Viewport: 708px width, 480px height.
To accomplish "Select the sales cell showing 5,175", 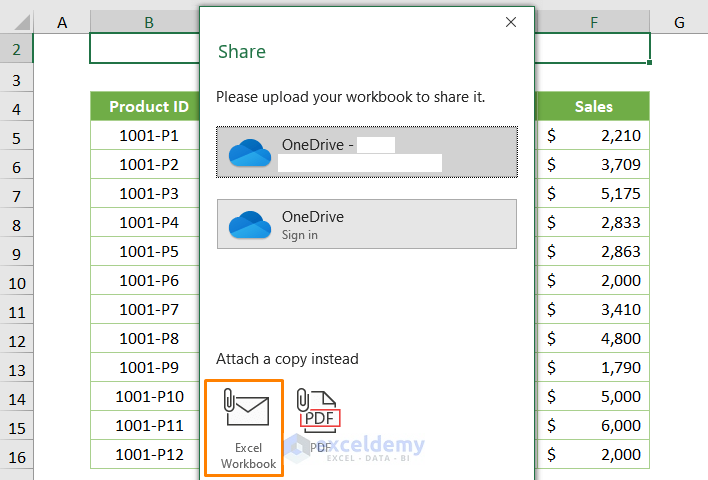I will pyautogui.click(x=594, y=194).
